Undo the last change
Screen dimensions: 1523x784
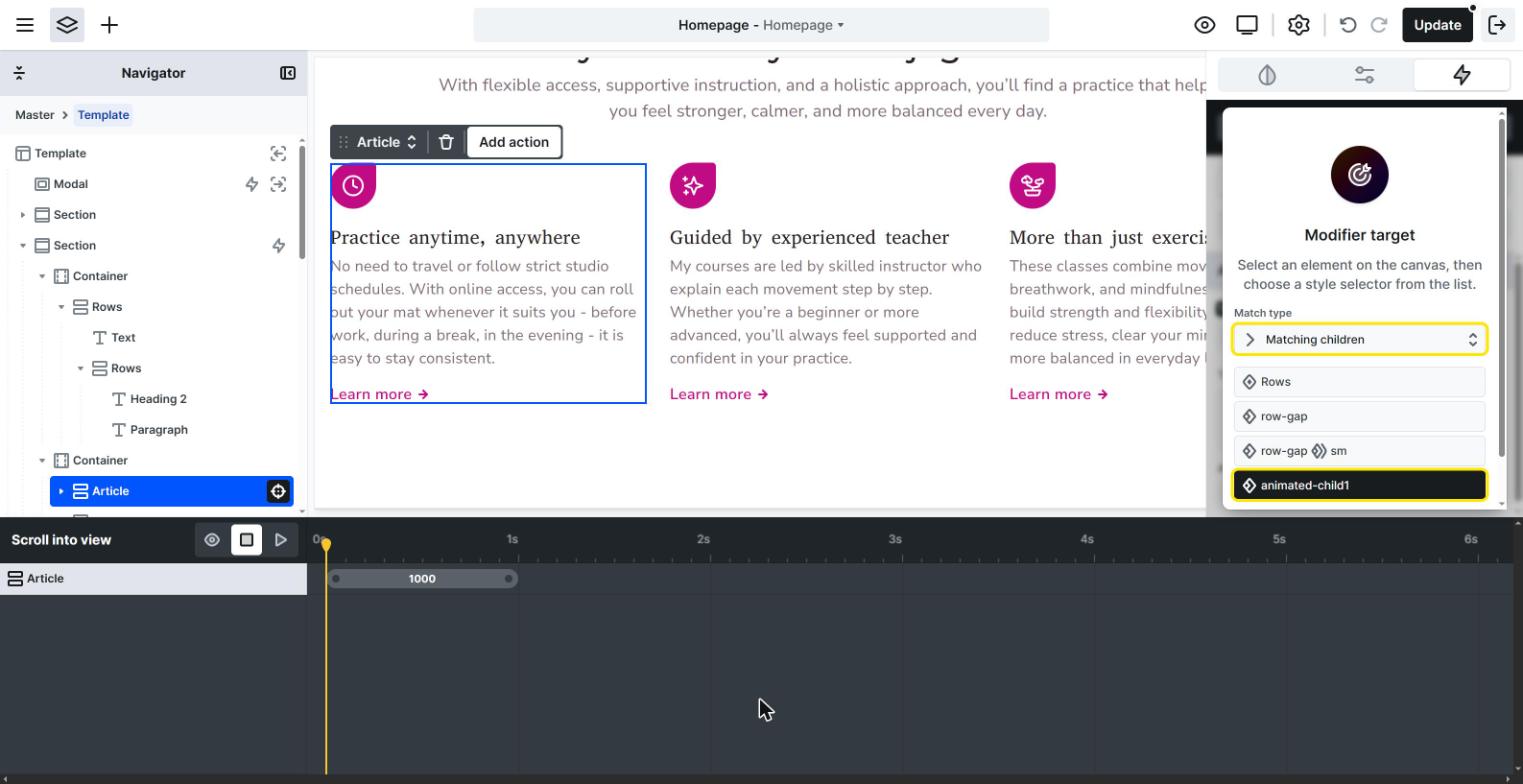pyautogui.click(x=1348, y=25)
